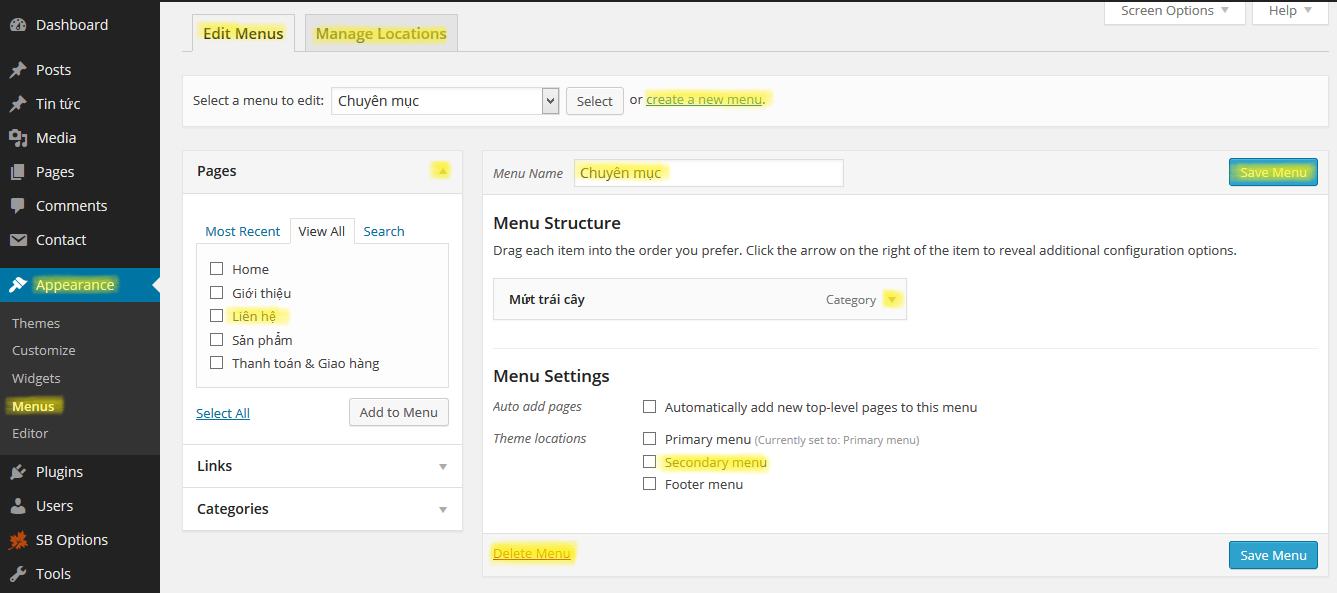
Task: Click the Tools wrench icon
Action: click(x=18, y=574)
